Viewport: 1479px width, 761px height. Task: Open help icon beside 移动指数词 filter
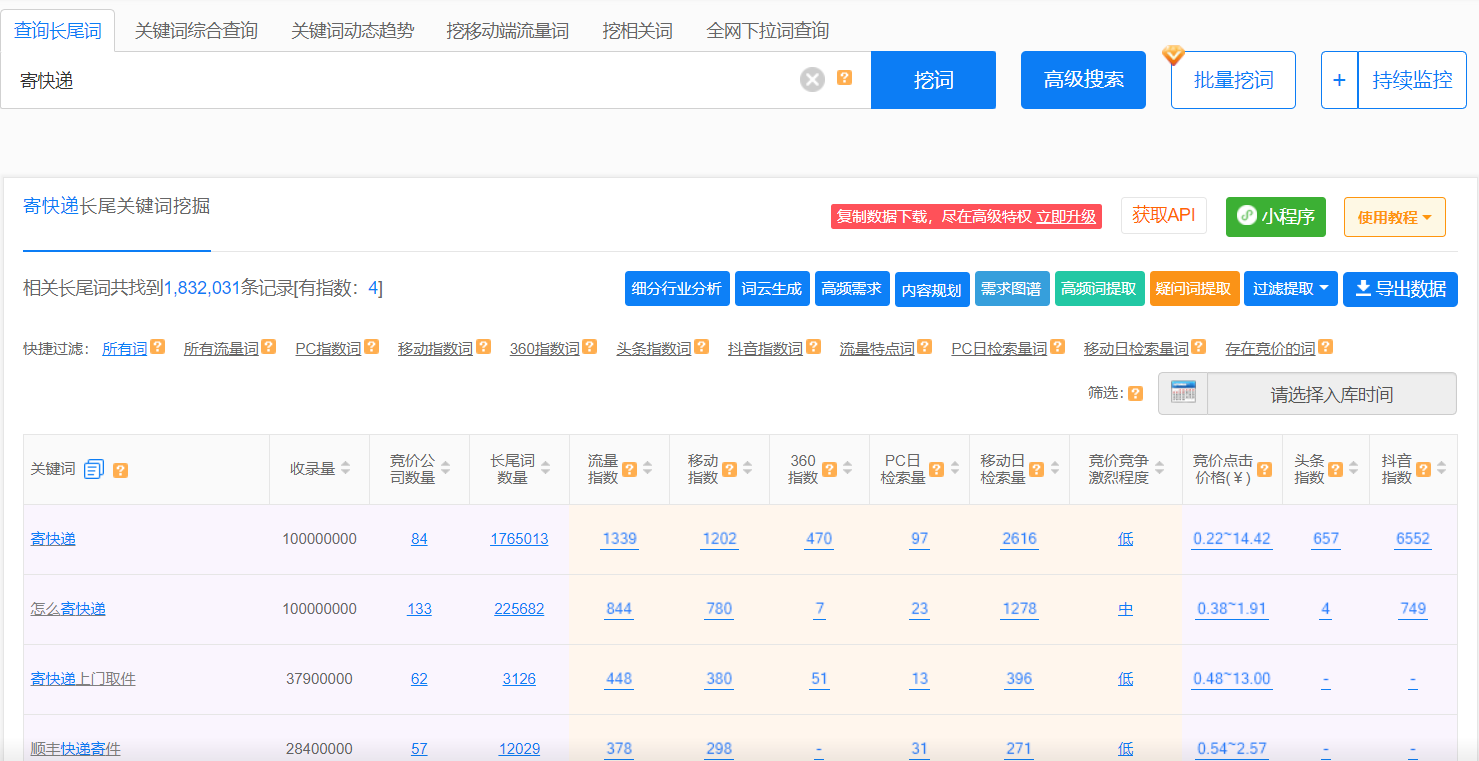pos(483,347)
